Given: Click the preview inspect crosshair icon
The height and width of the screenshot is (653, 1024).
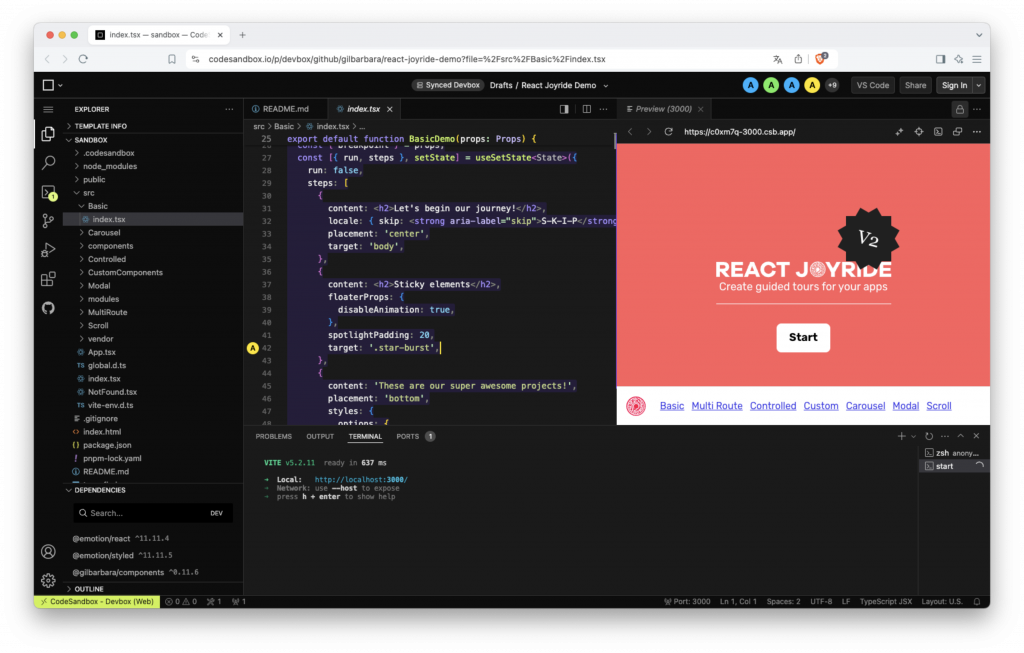Looking at the screenshot, I should [x=919, y=132].
